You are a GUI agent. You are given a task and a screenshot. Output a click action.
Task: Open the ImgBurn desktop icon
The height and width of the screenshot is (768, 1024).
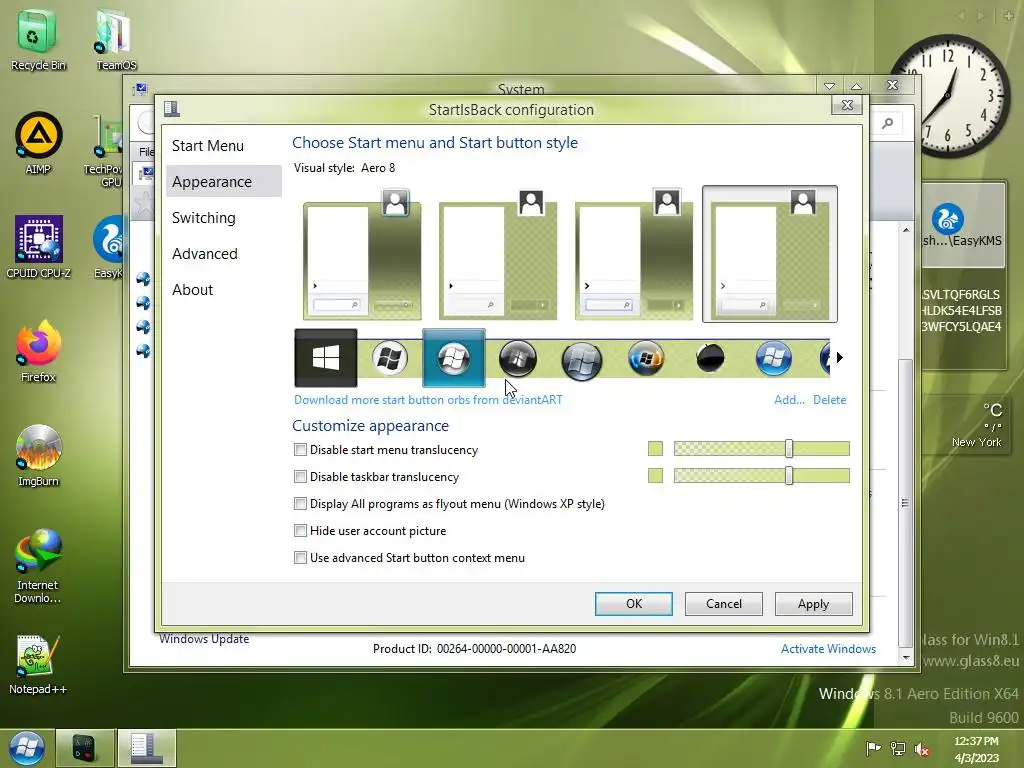pyautogui.click(x=38, y=455)
